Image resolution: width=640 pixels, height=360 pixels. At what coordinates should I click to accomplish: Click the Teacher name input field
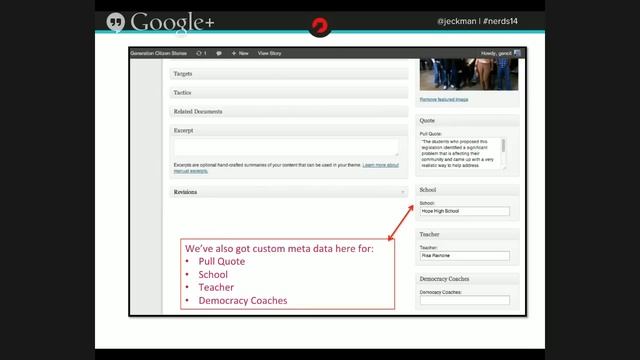point(464,256)
